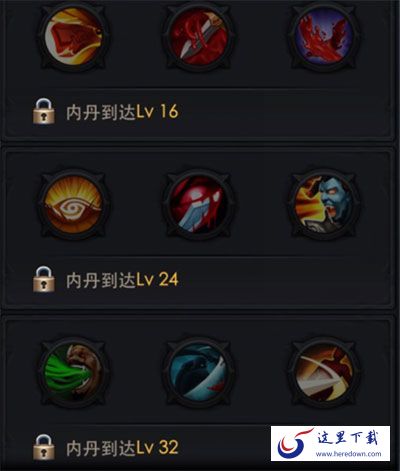Screen dimensions: 400x471
Task: Choose the red helmet warrior skill
Action: pyautogui.click(x=199, y=204)
